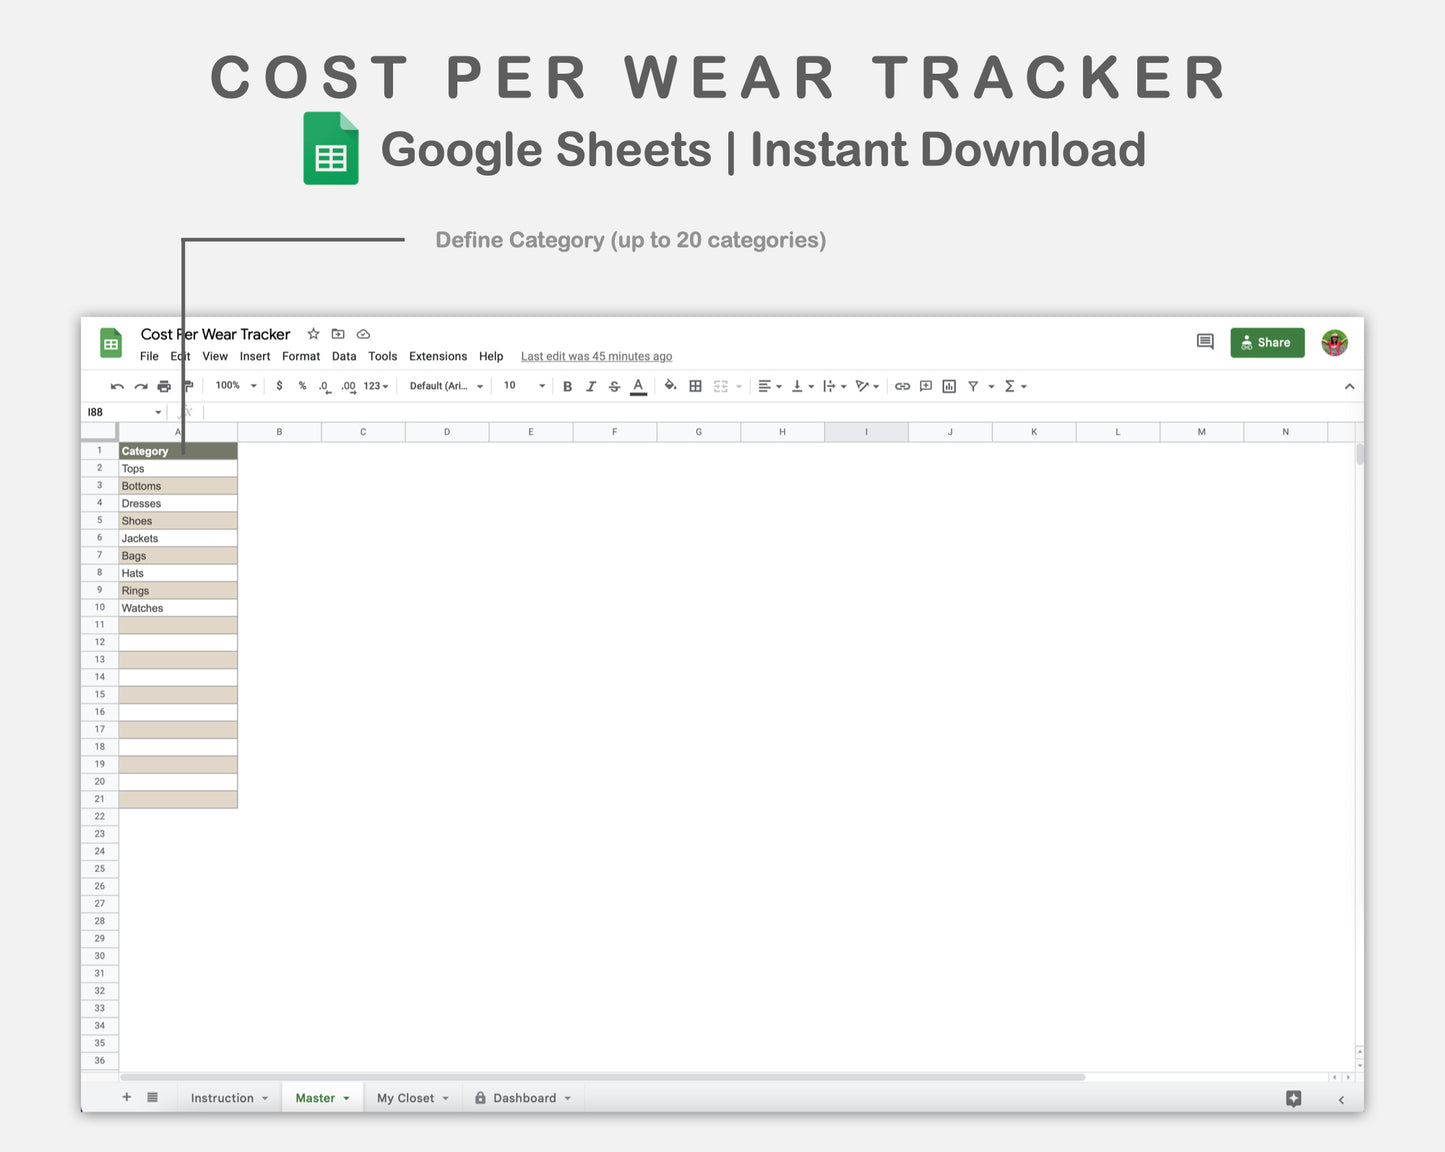Star the Cost Per Wear Tracker spreadsheet

coord(313,334)
